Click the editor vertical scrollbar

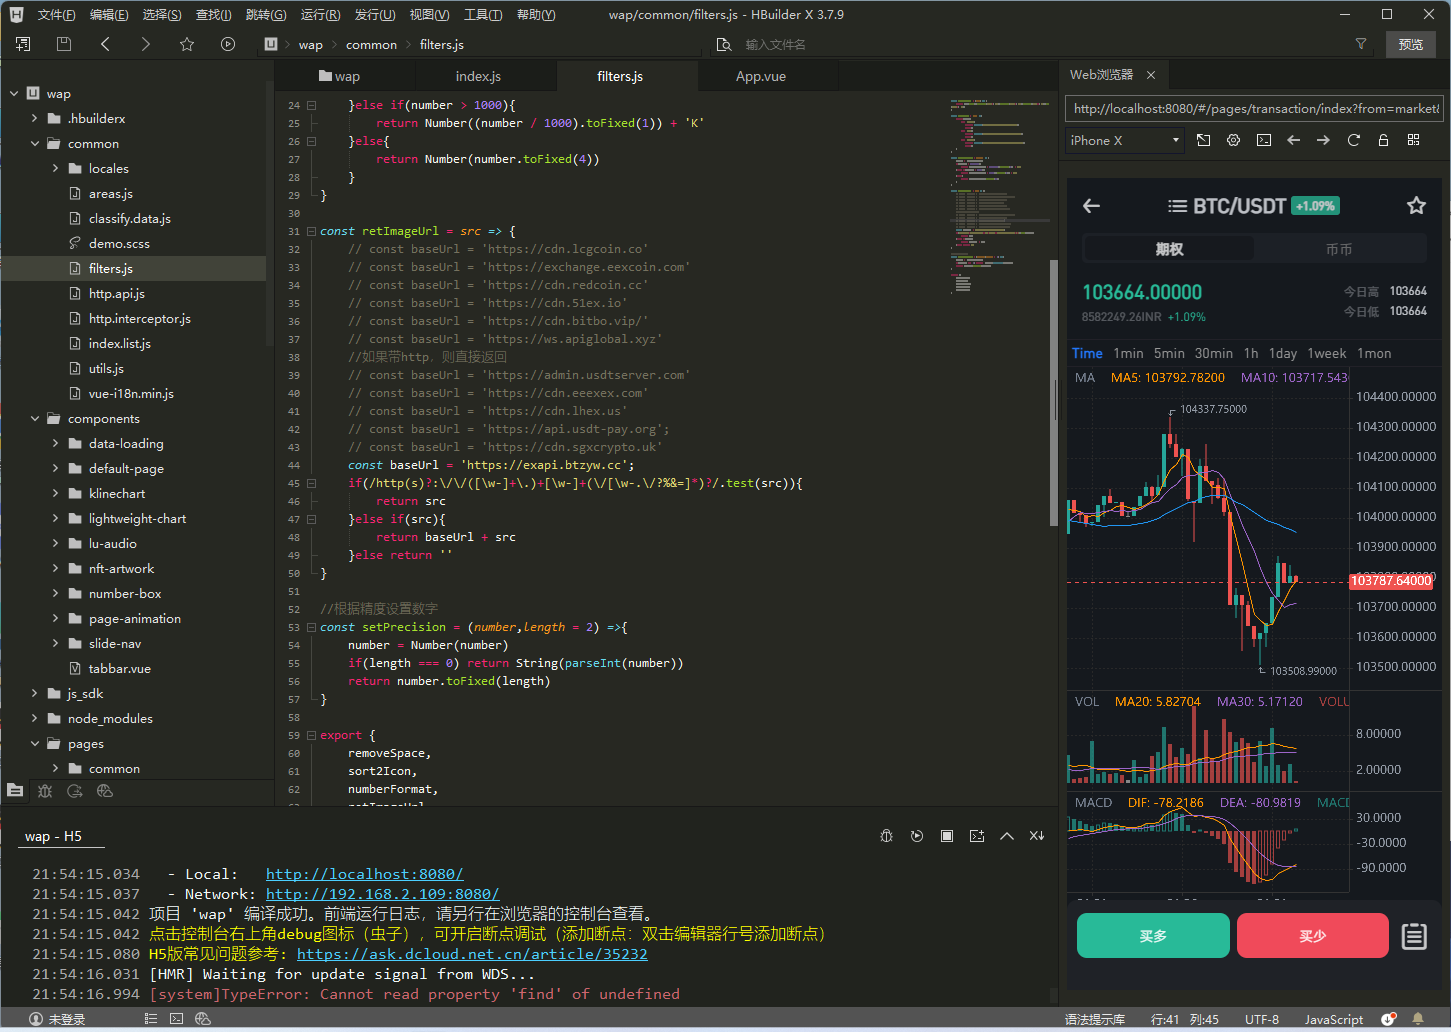tap(1053, 390)
